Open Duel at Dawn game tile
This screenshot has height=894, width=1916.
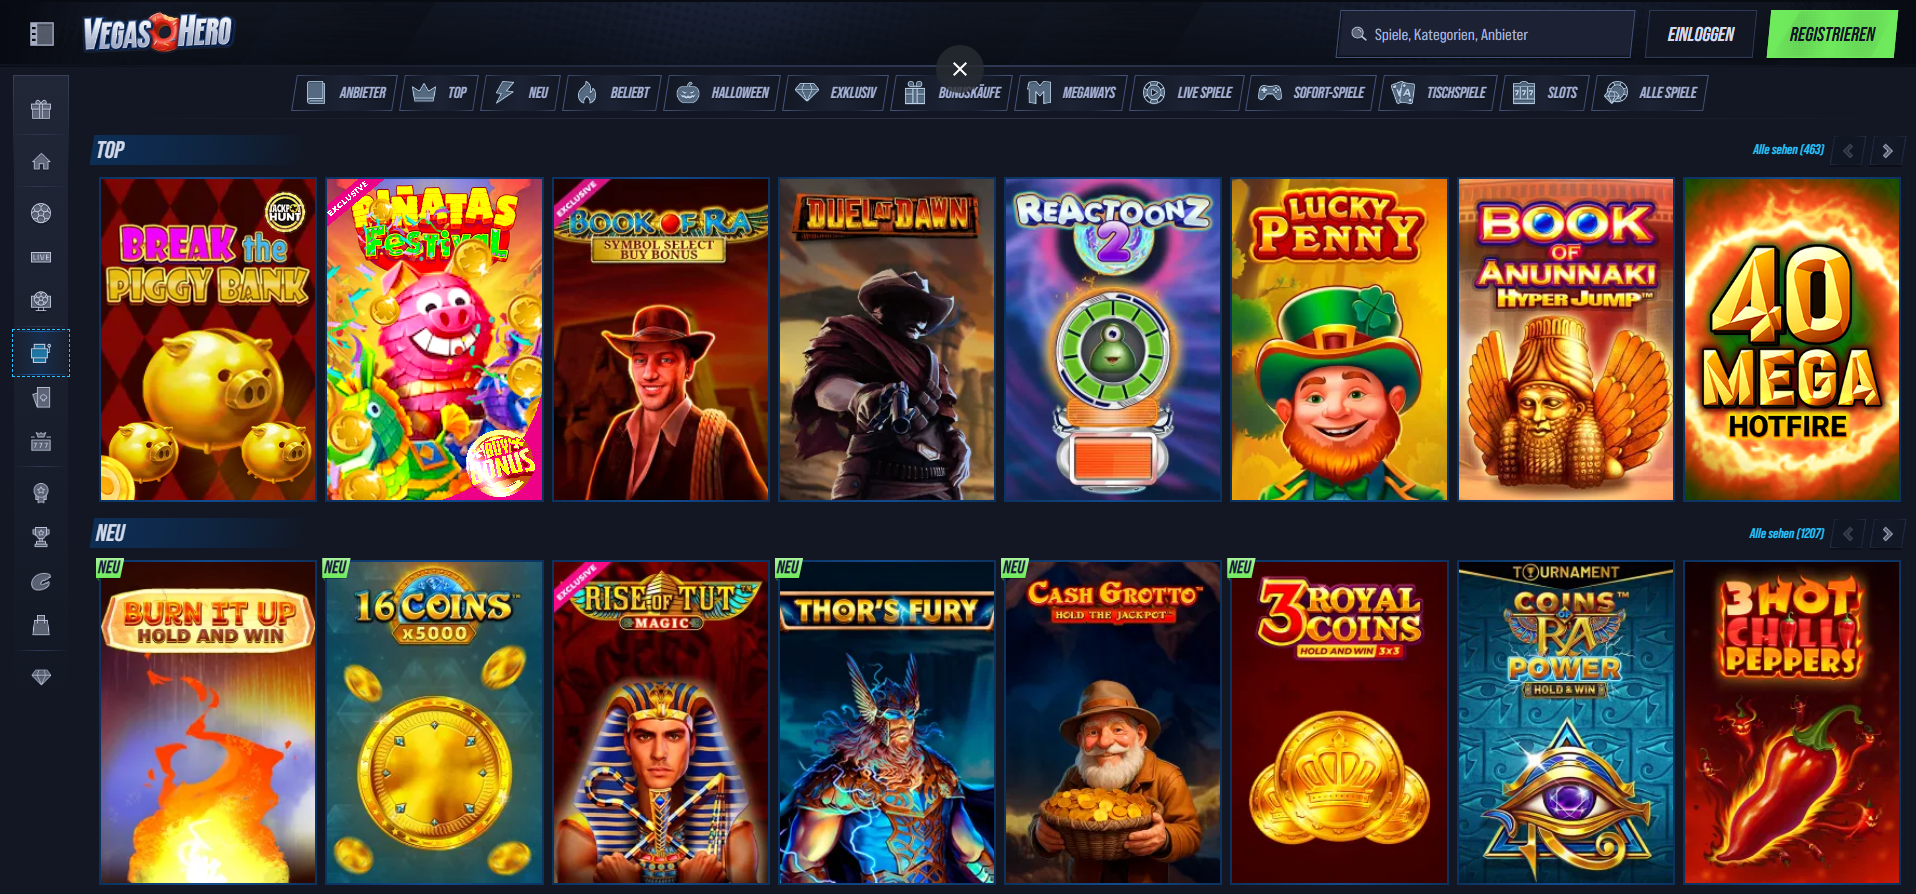[887, 340]
